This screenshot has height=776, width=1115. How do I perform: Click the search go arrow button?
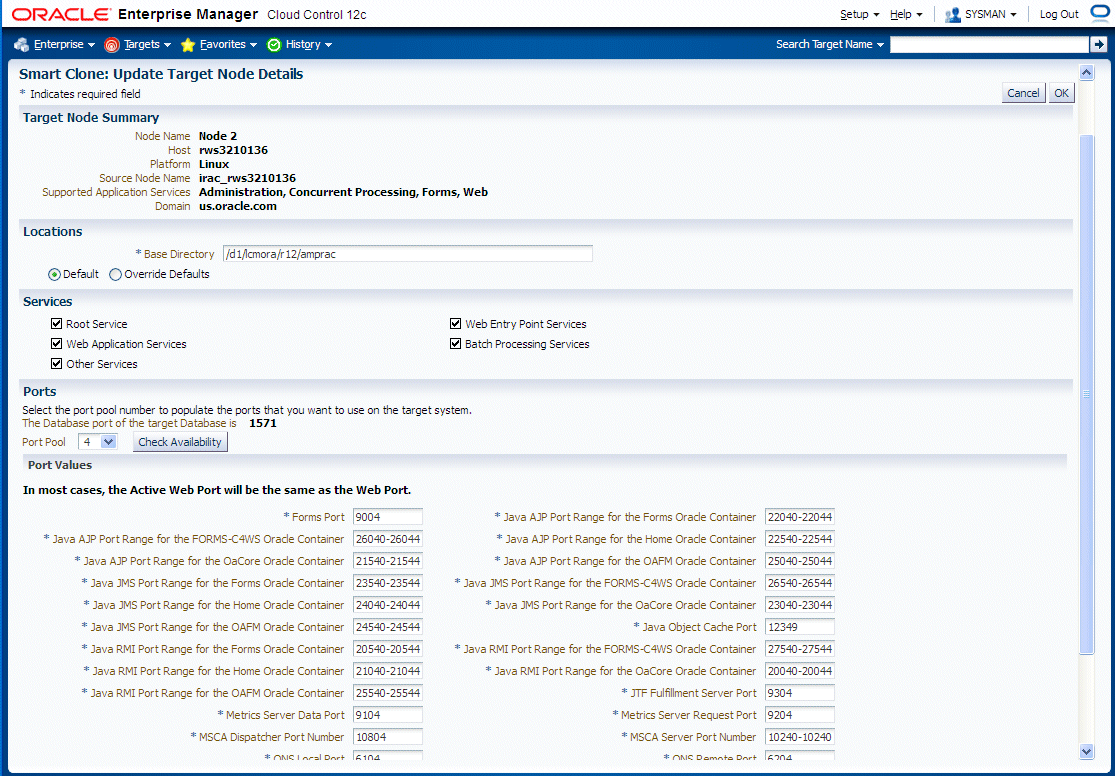(1098, 44)
